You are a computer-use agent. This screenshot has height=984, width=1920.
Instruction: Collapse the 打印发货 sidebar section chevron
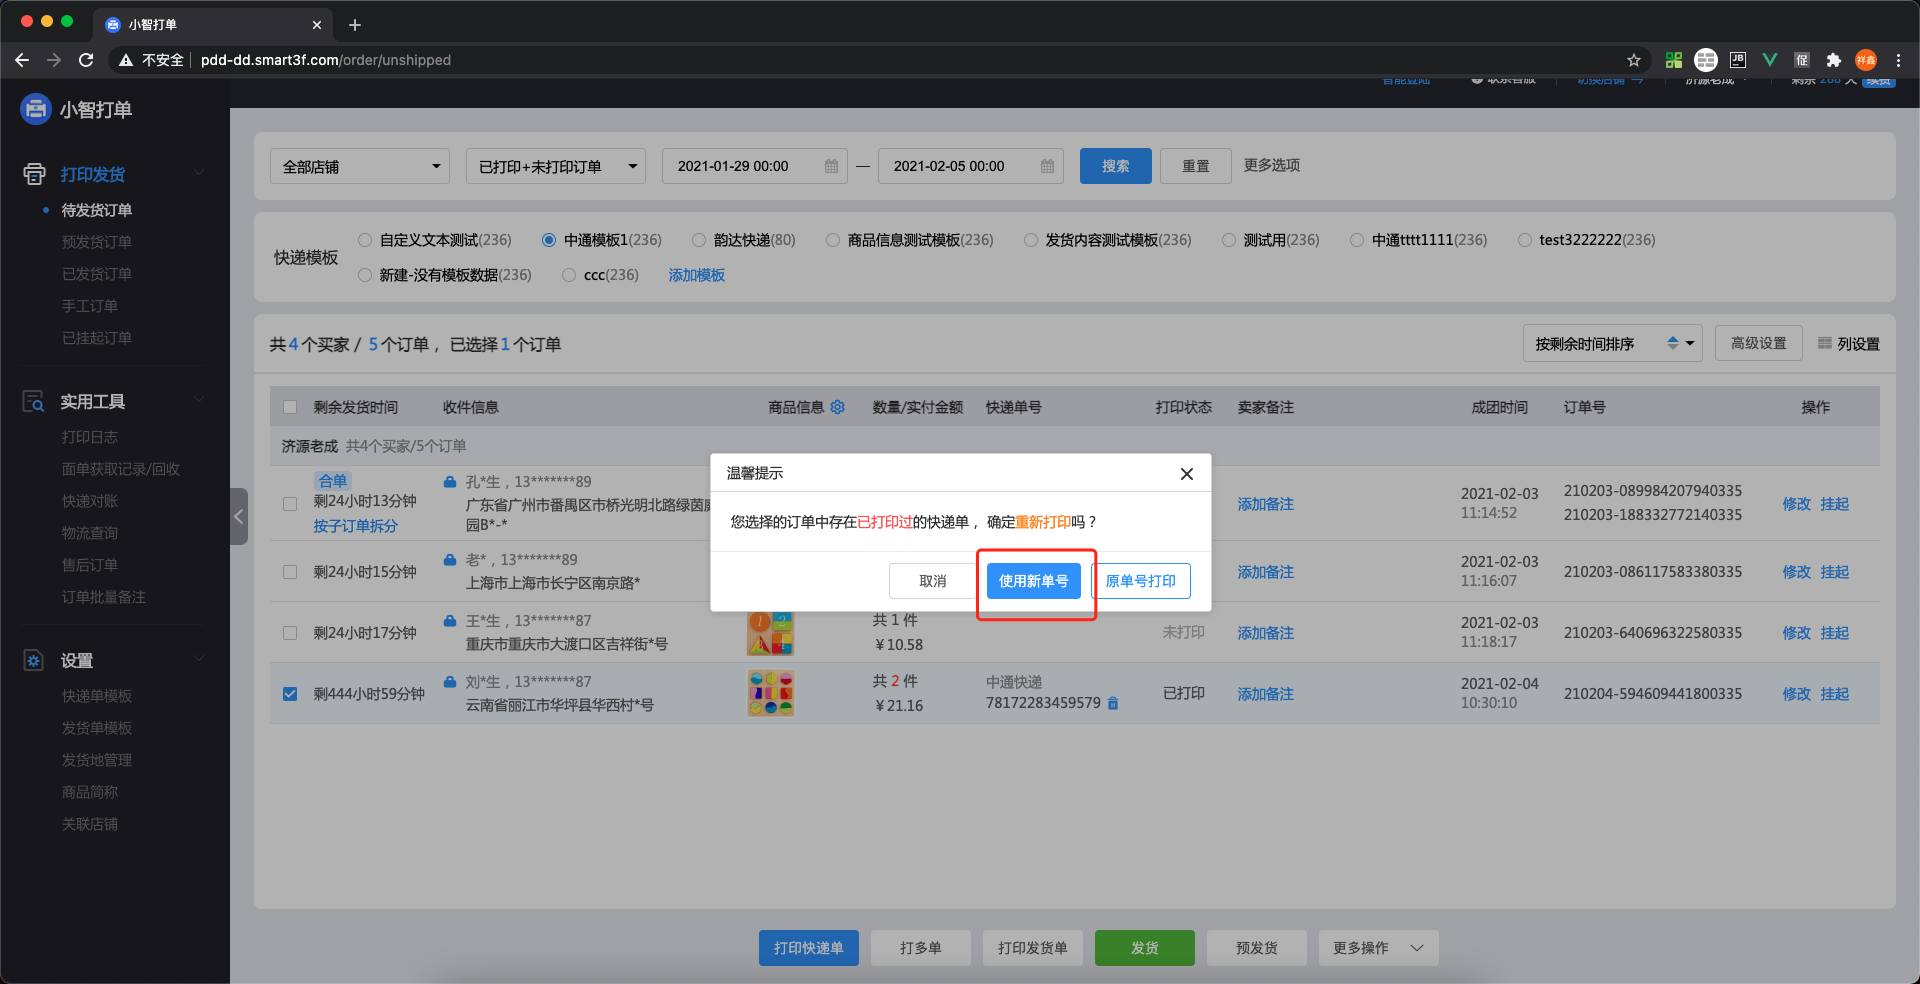(x=199, y=174)
